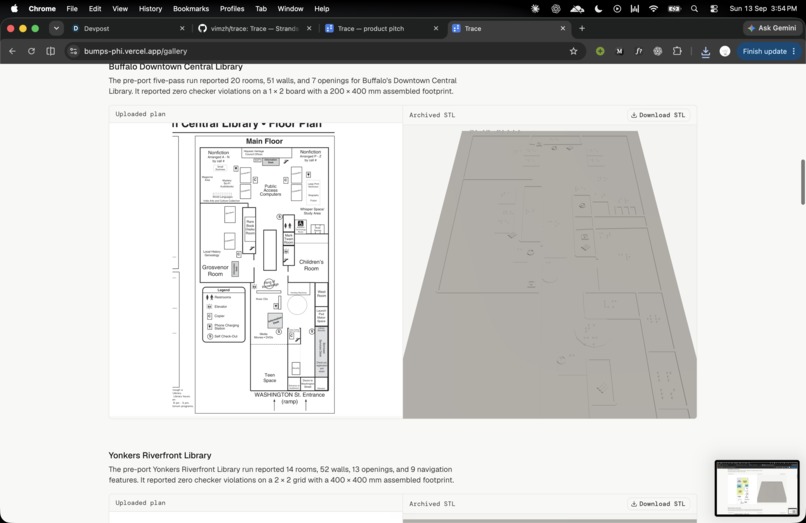Image resolution: width=806 pixels, height=523 pixels.
Task: View site information icon in address bar
Action: (x=74, y=51)
